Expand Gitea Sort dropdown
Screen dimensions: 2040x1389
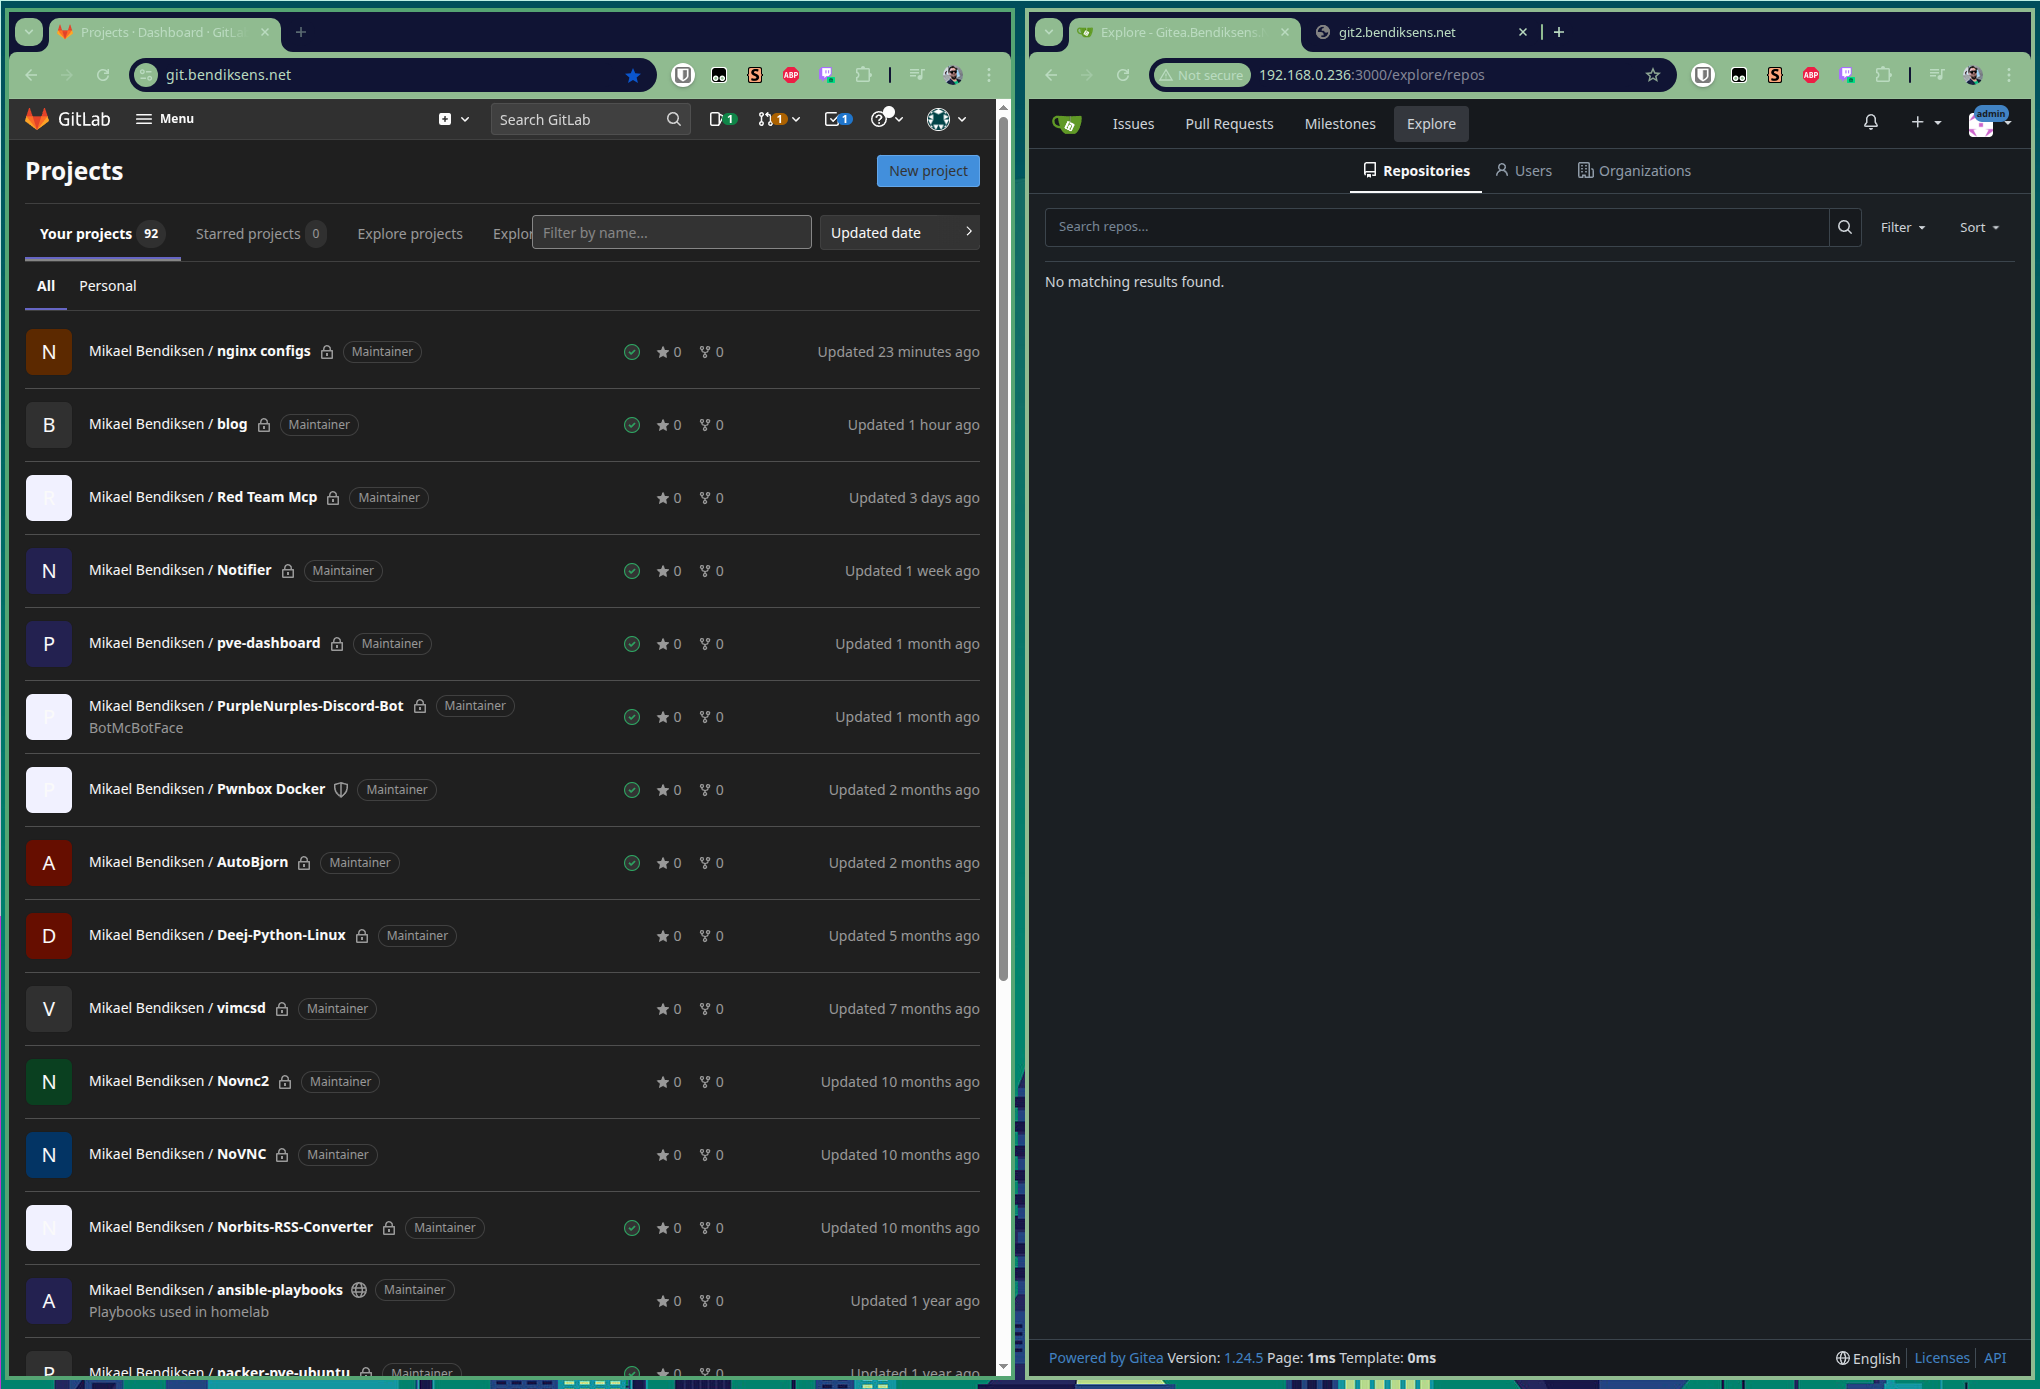point(1979,228)
